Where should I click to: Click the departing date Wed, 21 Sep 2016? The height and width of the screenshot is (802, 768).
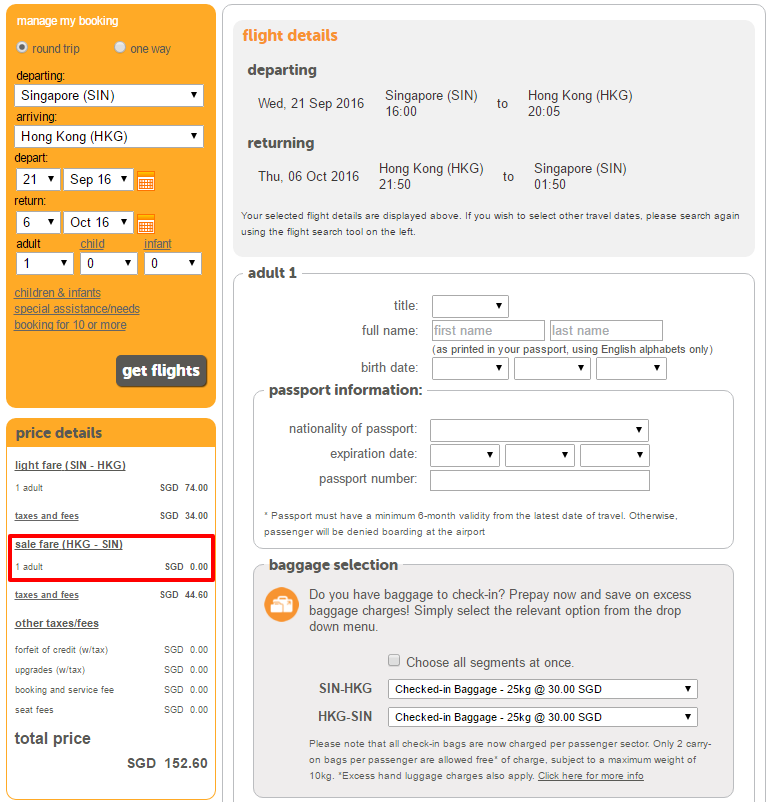pyautogui.click(x=311, y=103)
